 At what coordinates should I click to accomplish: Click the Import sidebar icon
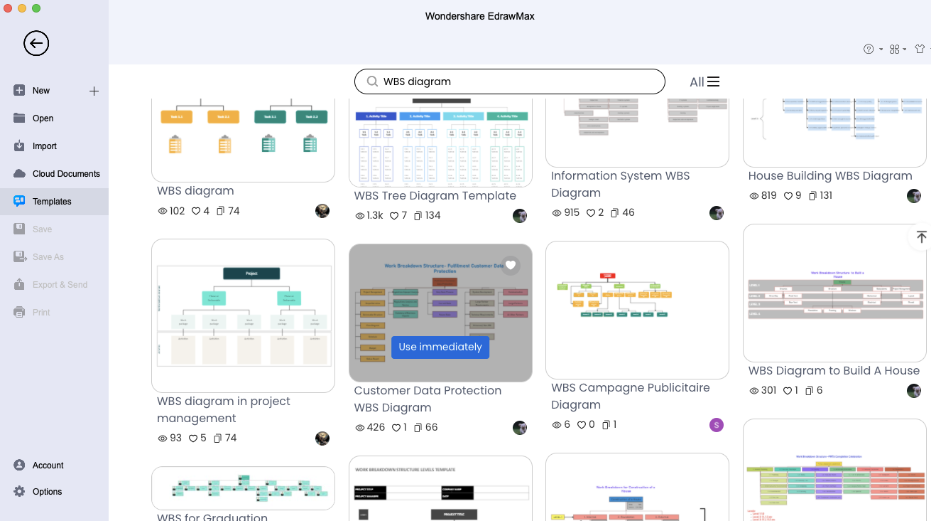pyautogui.click(x=19, y=146)
